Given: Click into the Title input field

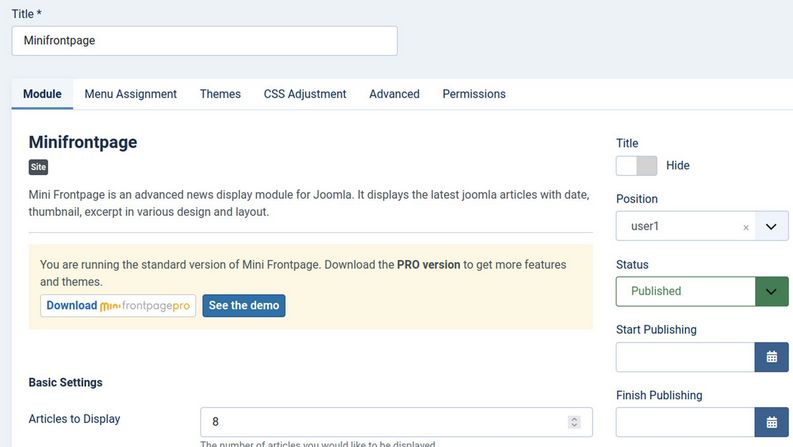Looking at the screenshot, I should tap(204, 41).
